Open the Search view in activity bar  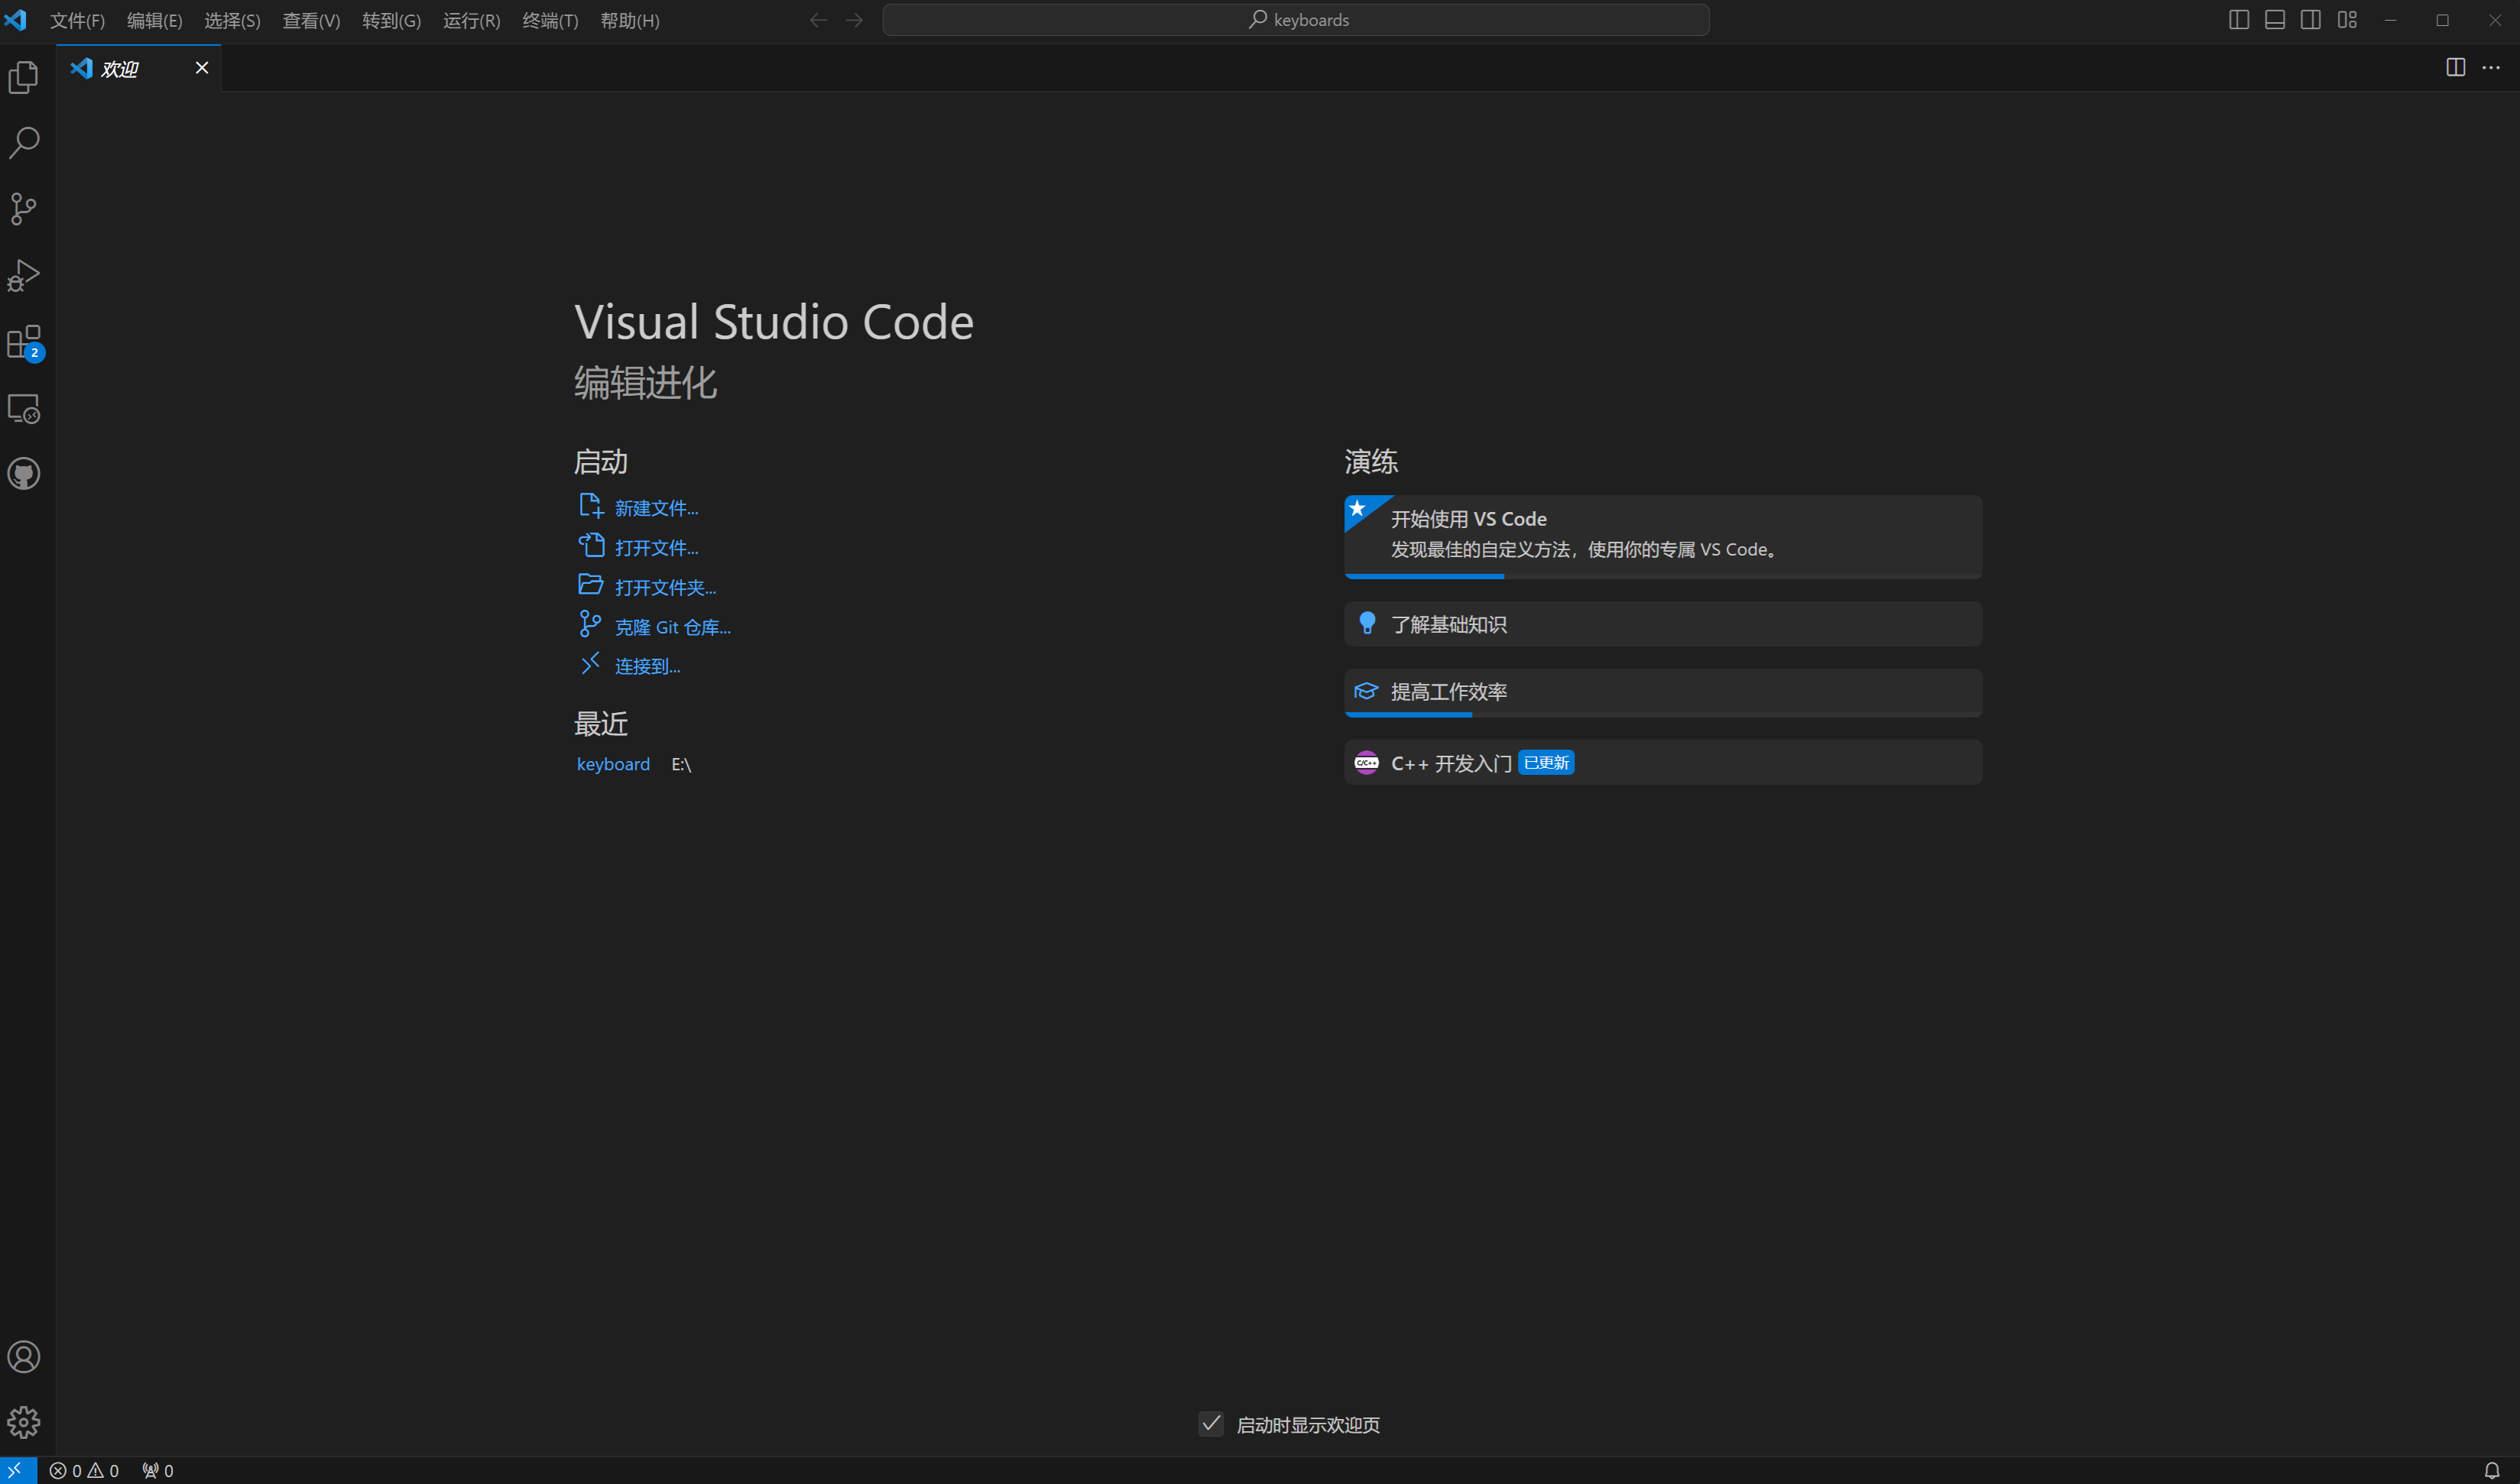tap(24, 143)
